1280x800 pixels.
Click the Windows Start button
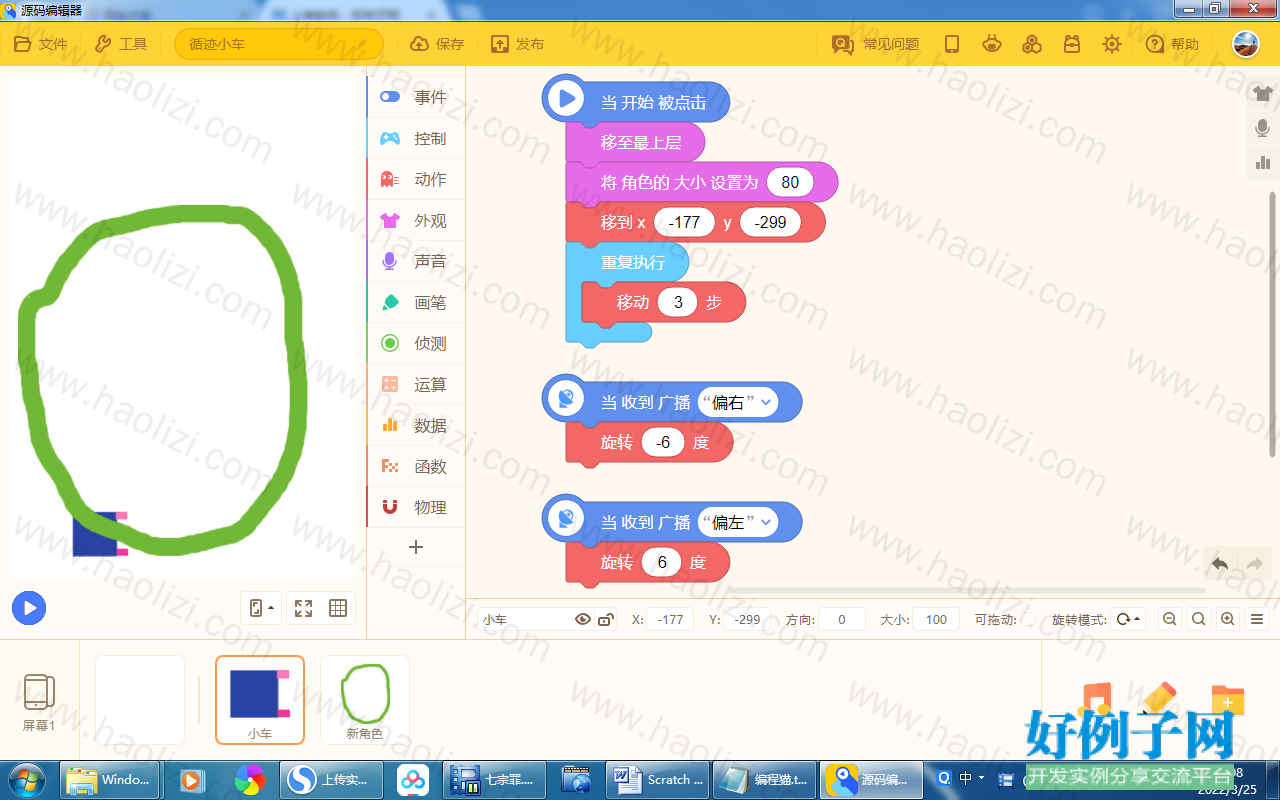[x=26, y=779]
